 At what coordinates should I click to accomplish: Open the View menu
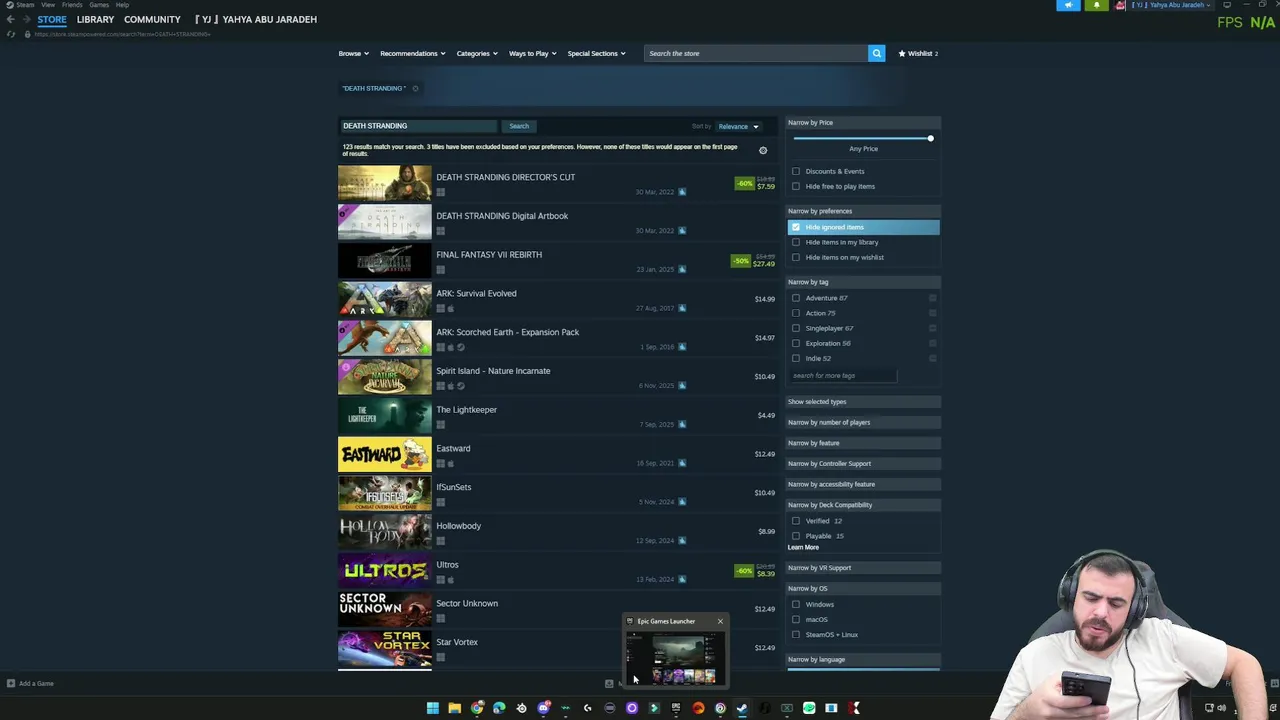point(47,5)
